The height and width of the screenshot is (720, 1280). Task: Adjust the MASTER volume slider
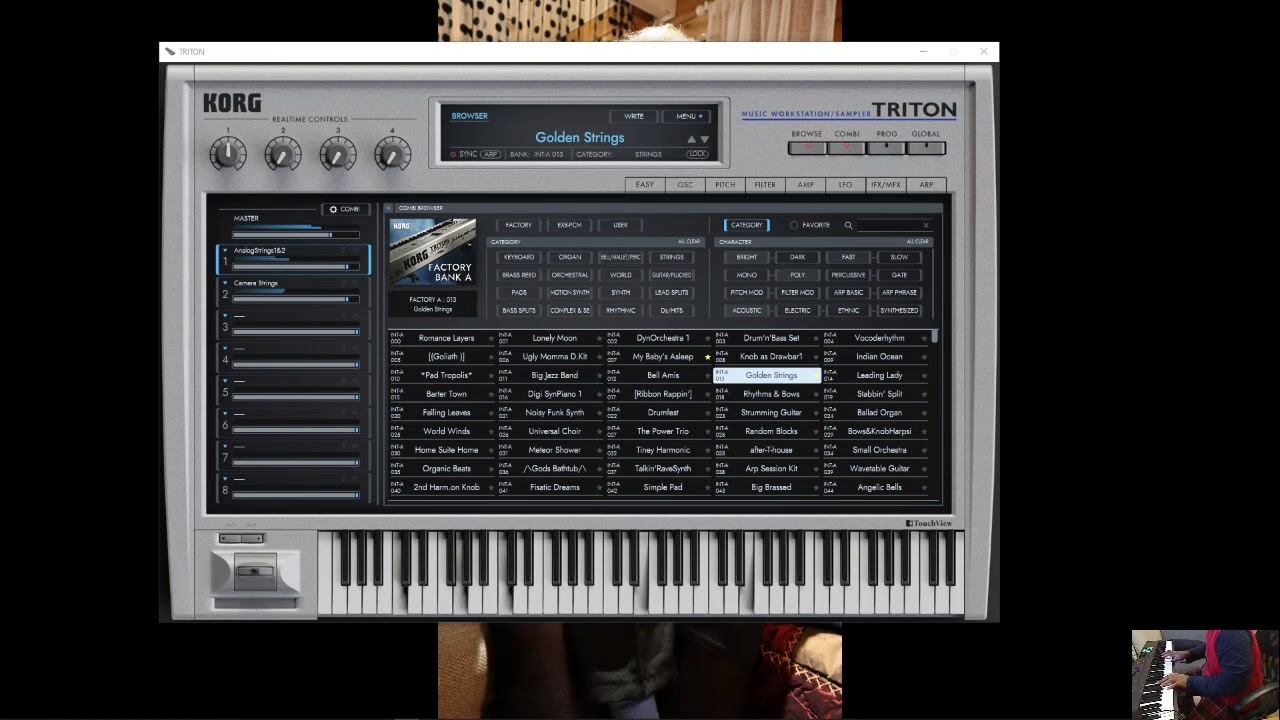point(295,235)
